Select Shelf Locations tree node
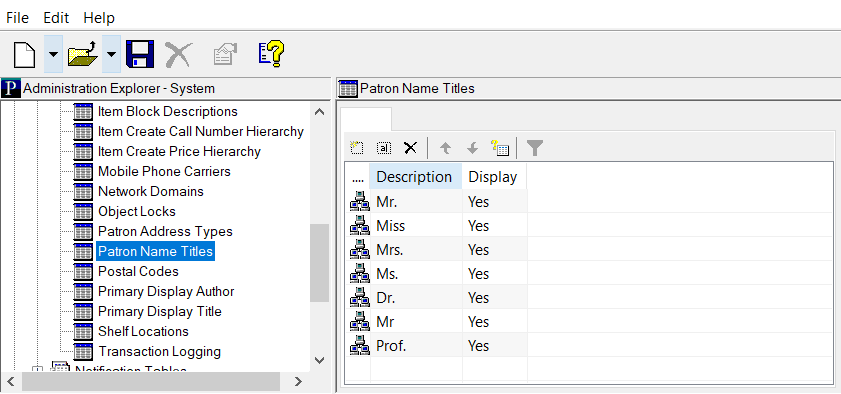This screenshot has width=841, height=394. [143, 332]
